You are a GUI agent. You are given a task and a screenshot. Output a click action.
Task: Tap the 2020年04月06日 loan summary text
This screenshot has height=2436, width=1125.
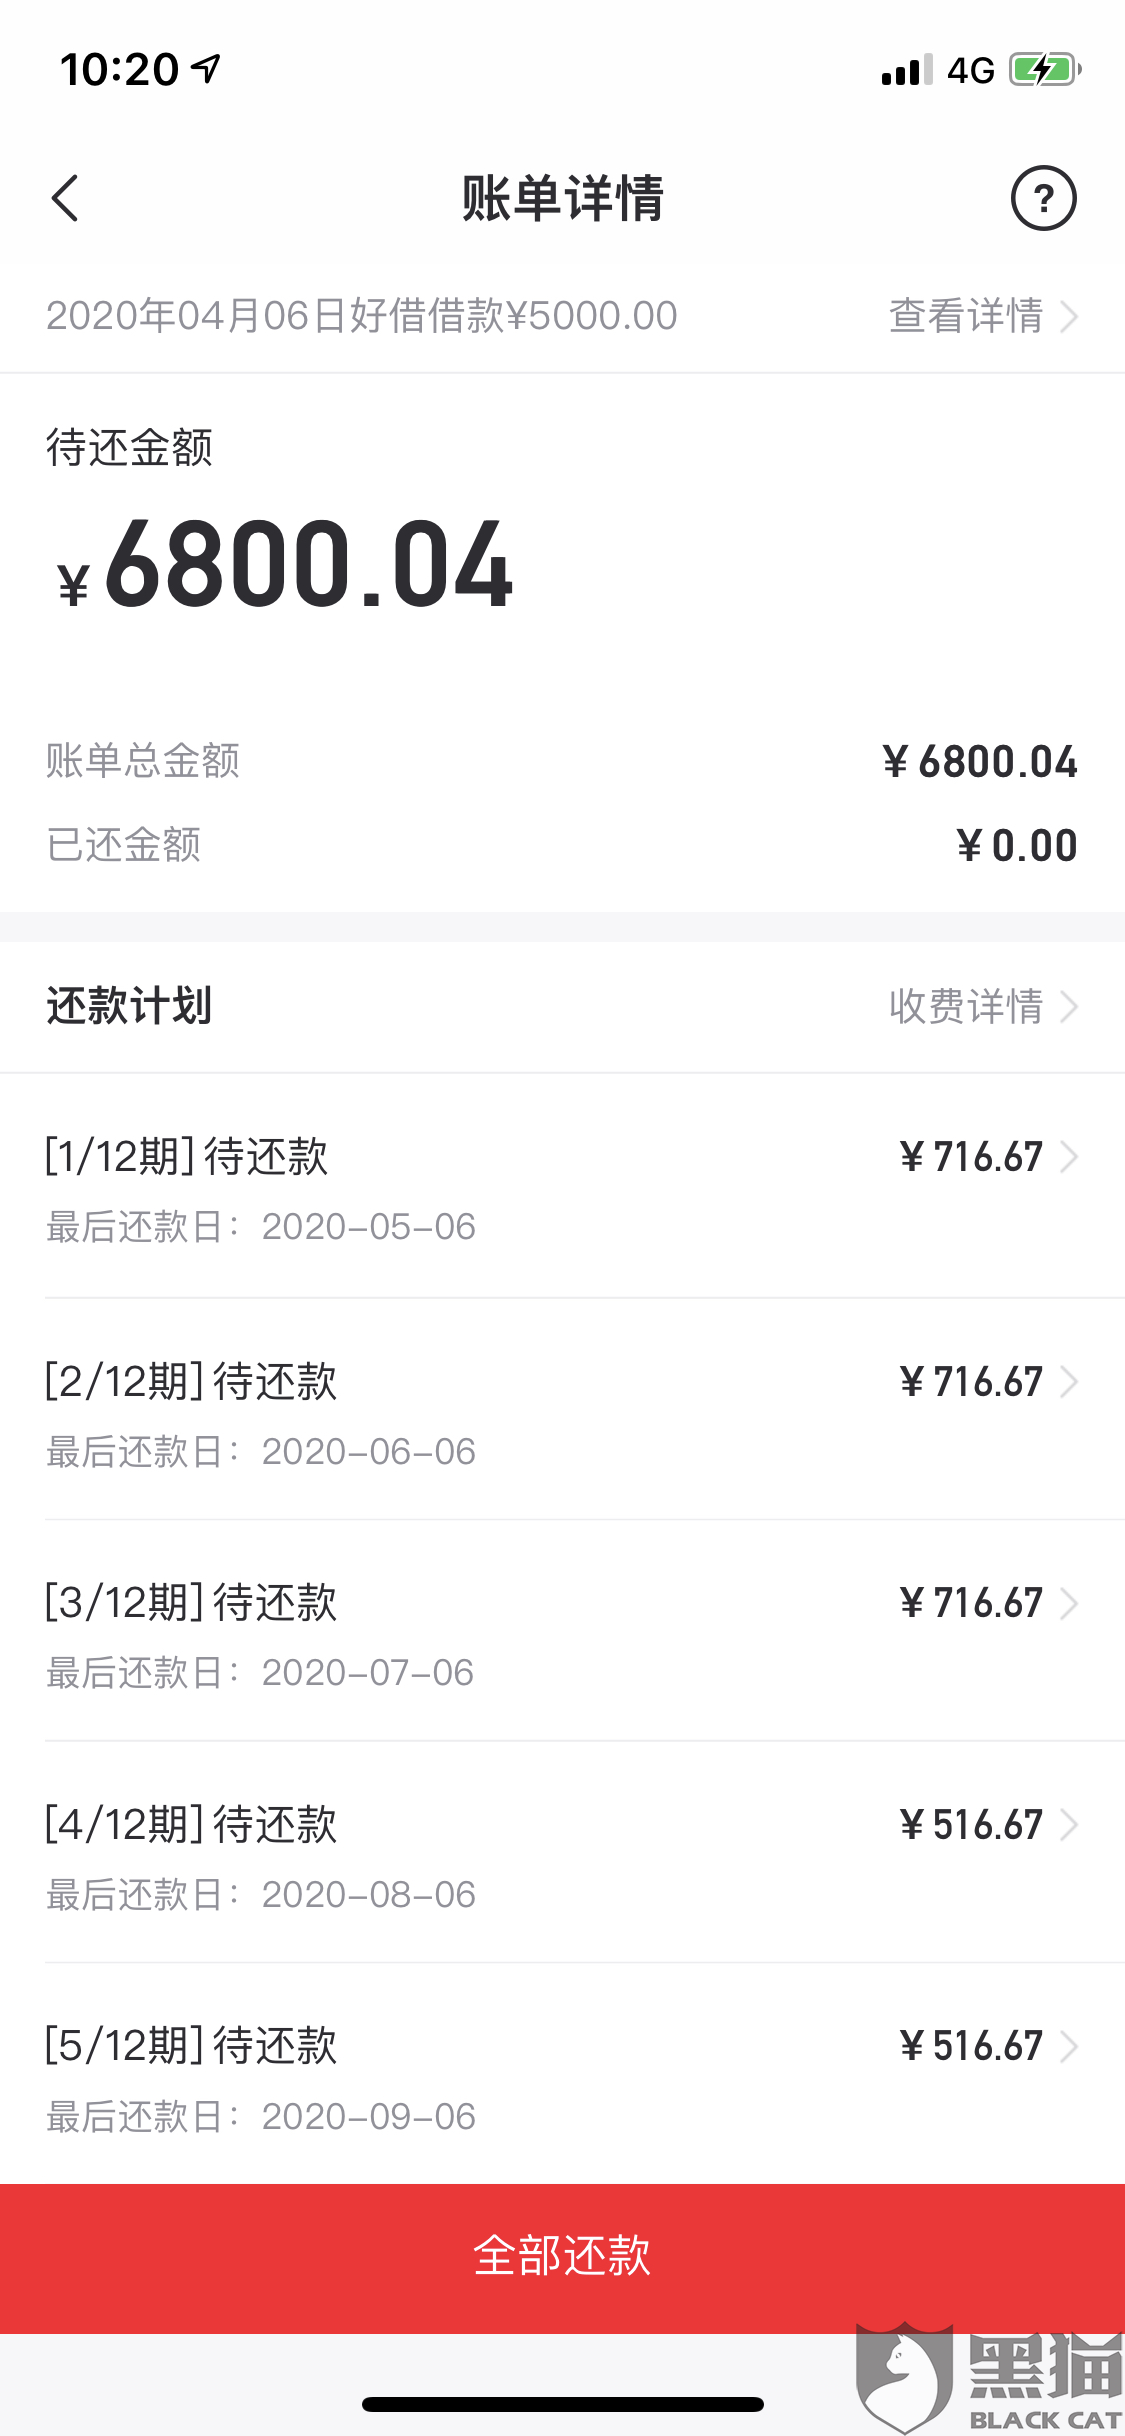tap(361, 316)
